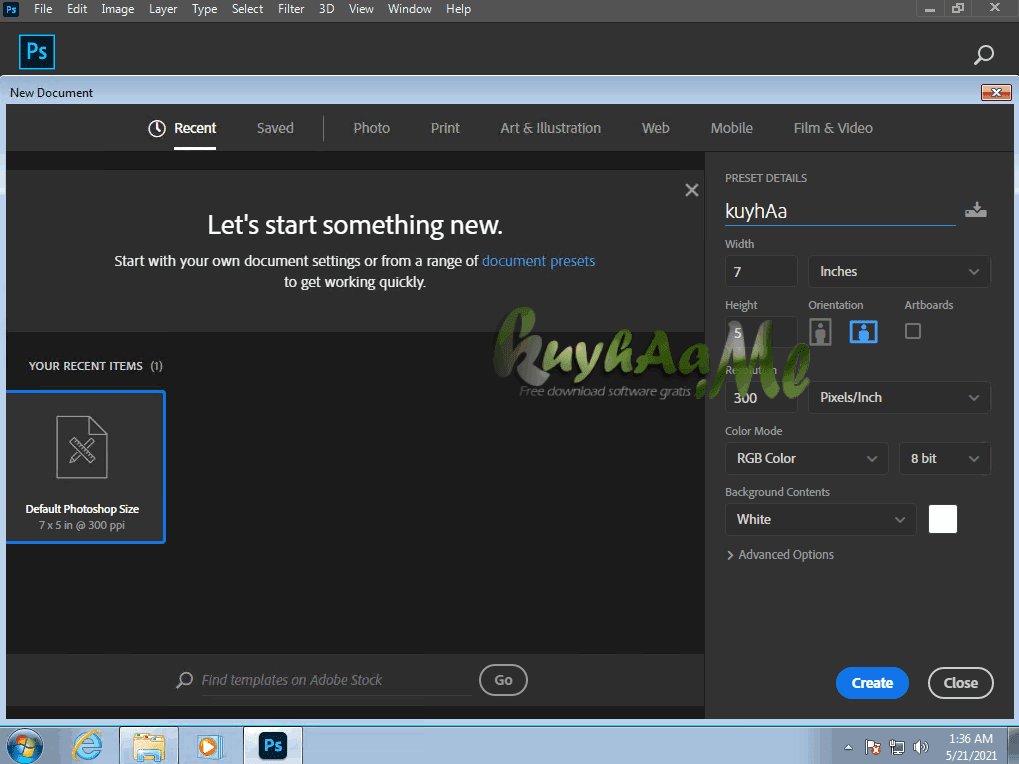Close the New Document dialog window
1019x764 pixels.
(x=996, y=92)
